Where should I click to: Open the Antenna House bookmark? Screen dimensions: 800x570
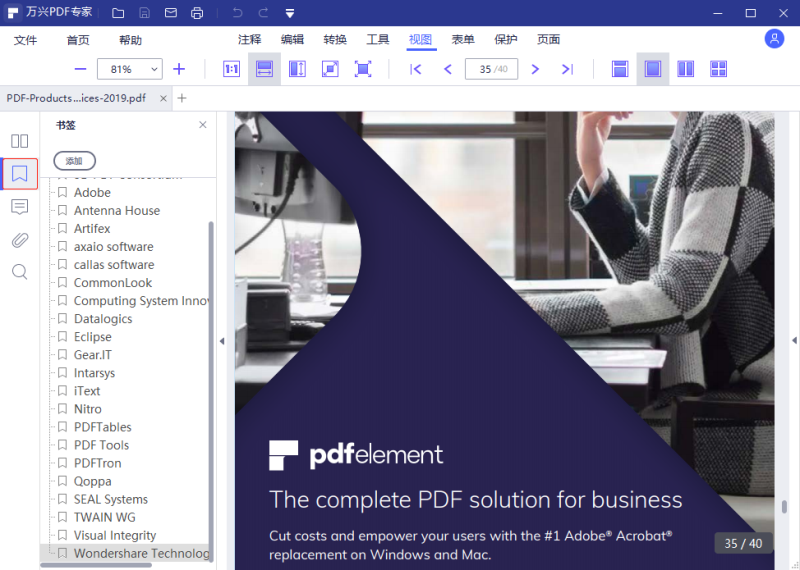tap(117, 211)
